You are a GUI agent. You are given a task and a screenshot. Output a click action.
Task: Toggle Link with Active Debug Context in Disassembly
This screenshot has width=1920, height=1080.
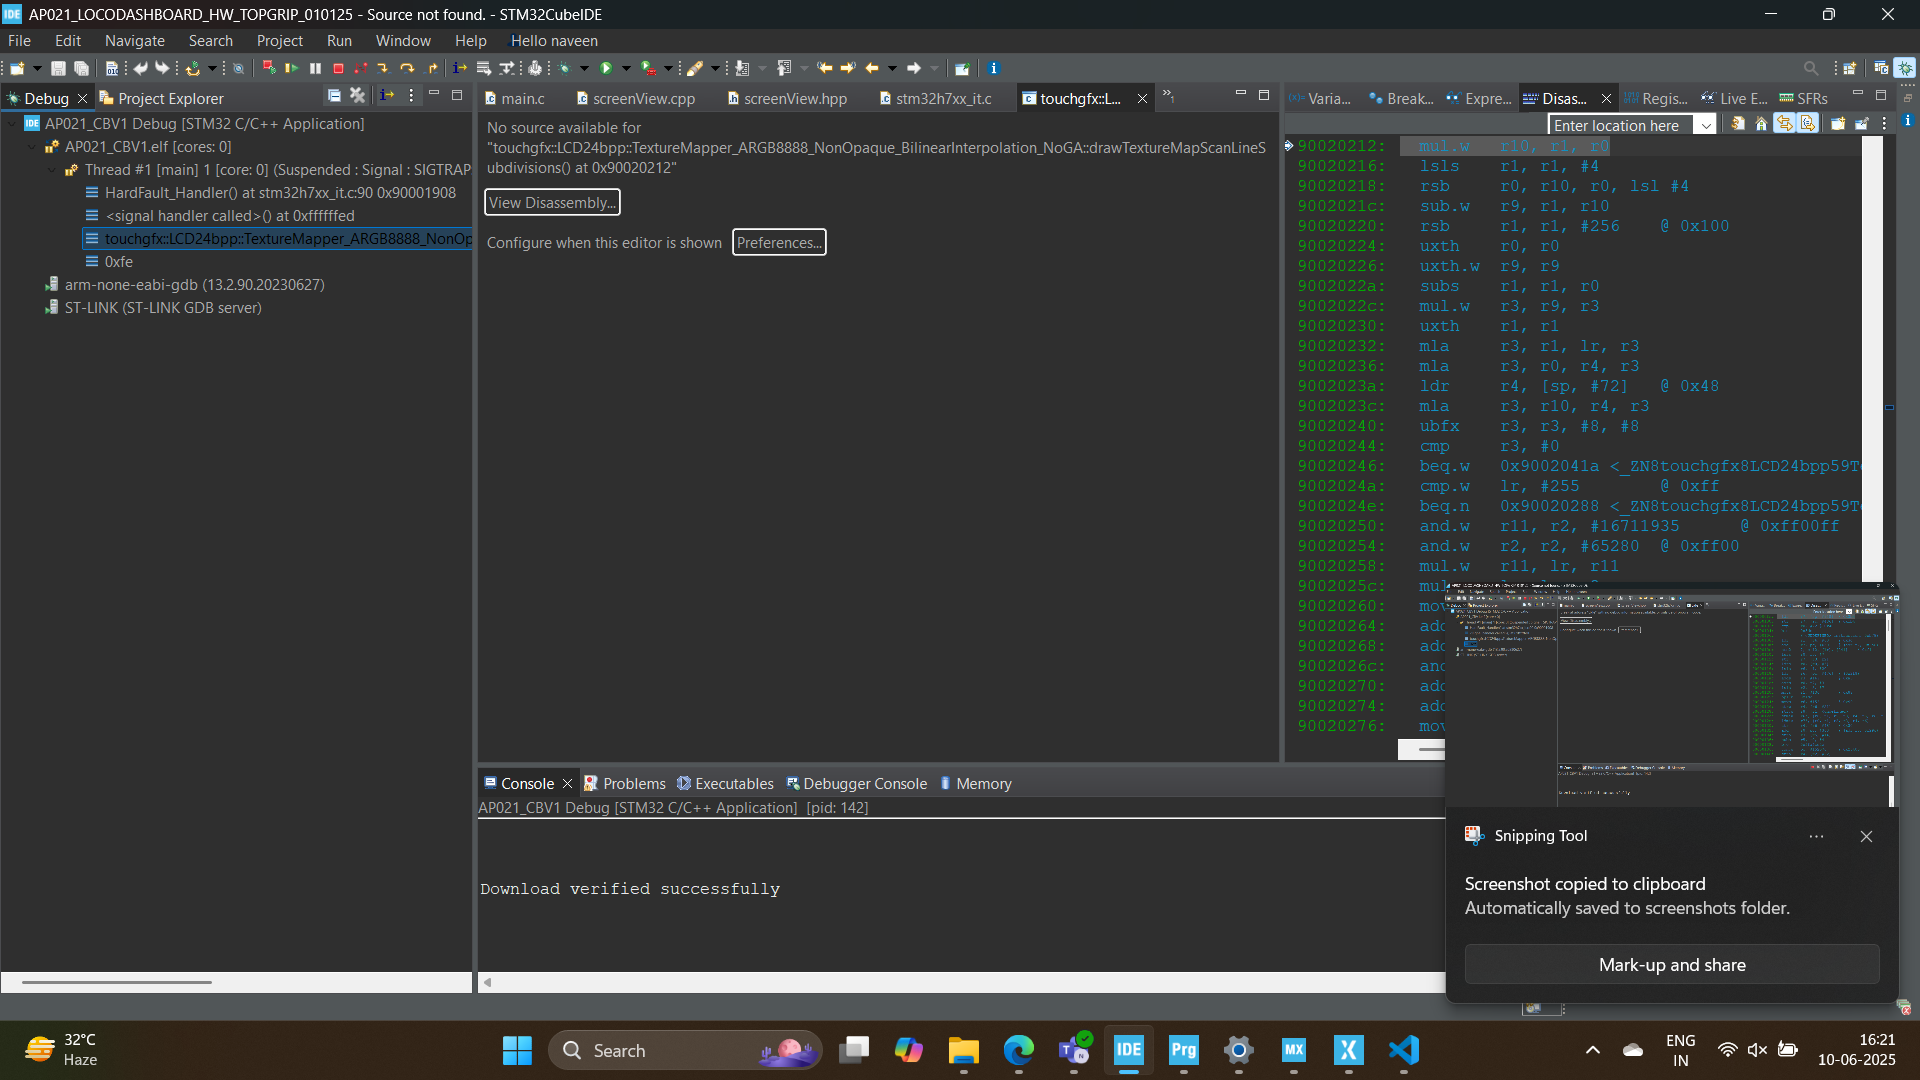[1784, 124]
